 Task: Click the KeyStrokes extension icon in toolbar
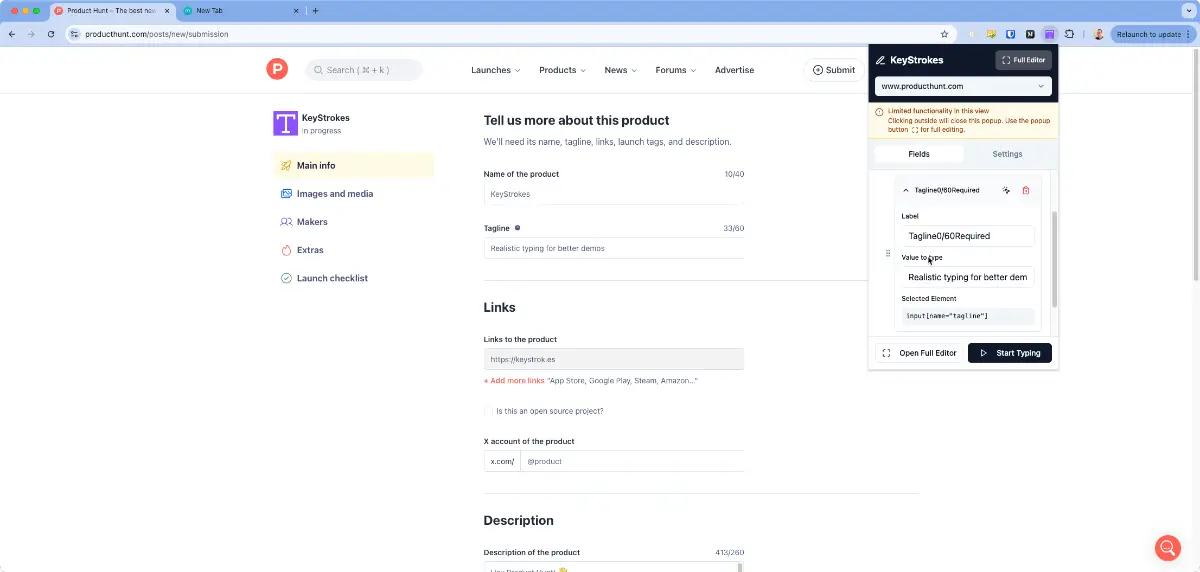1049,34
